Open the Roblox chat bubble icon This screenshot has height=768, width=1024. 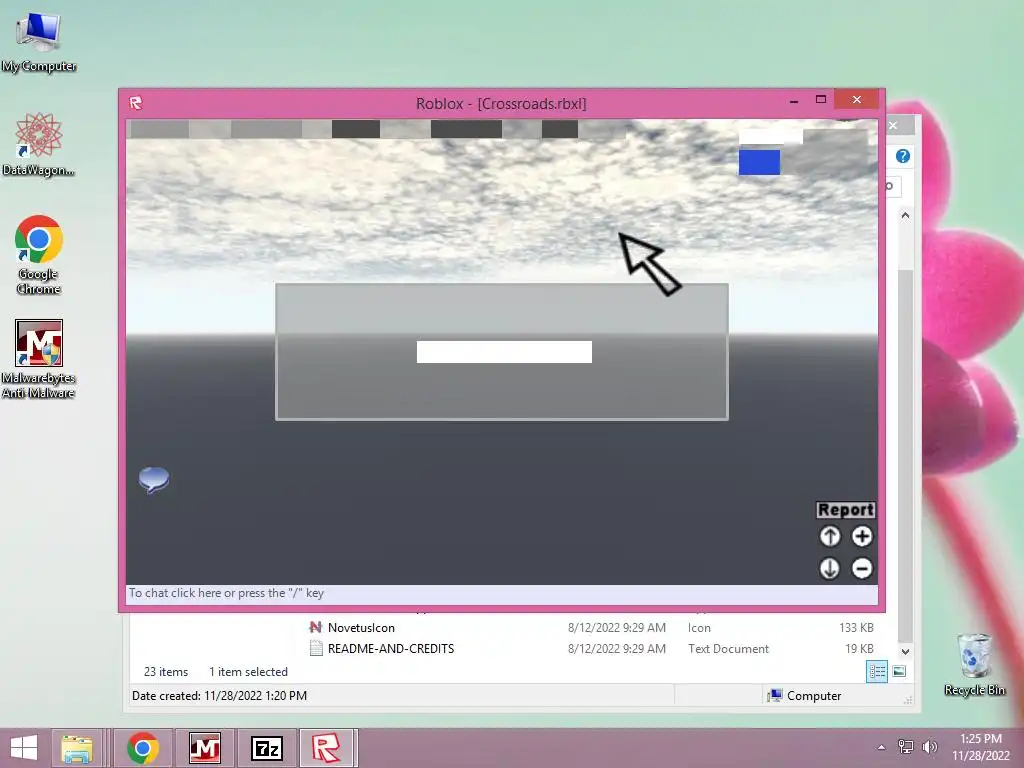(x=154, y=480)
